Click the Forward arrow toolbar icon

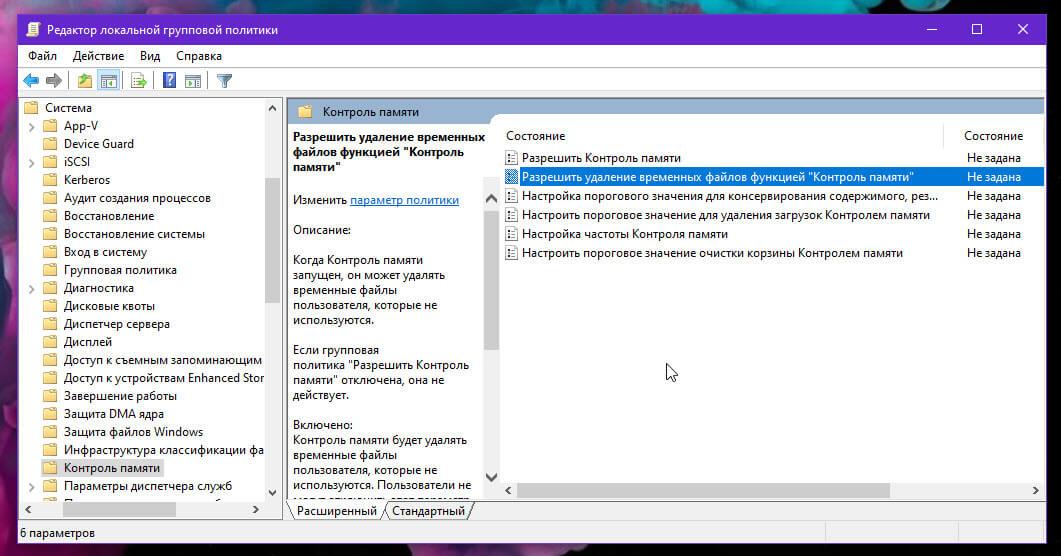pos(54,81)
